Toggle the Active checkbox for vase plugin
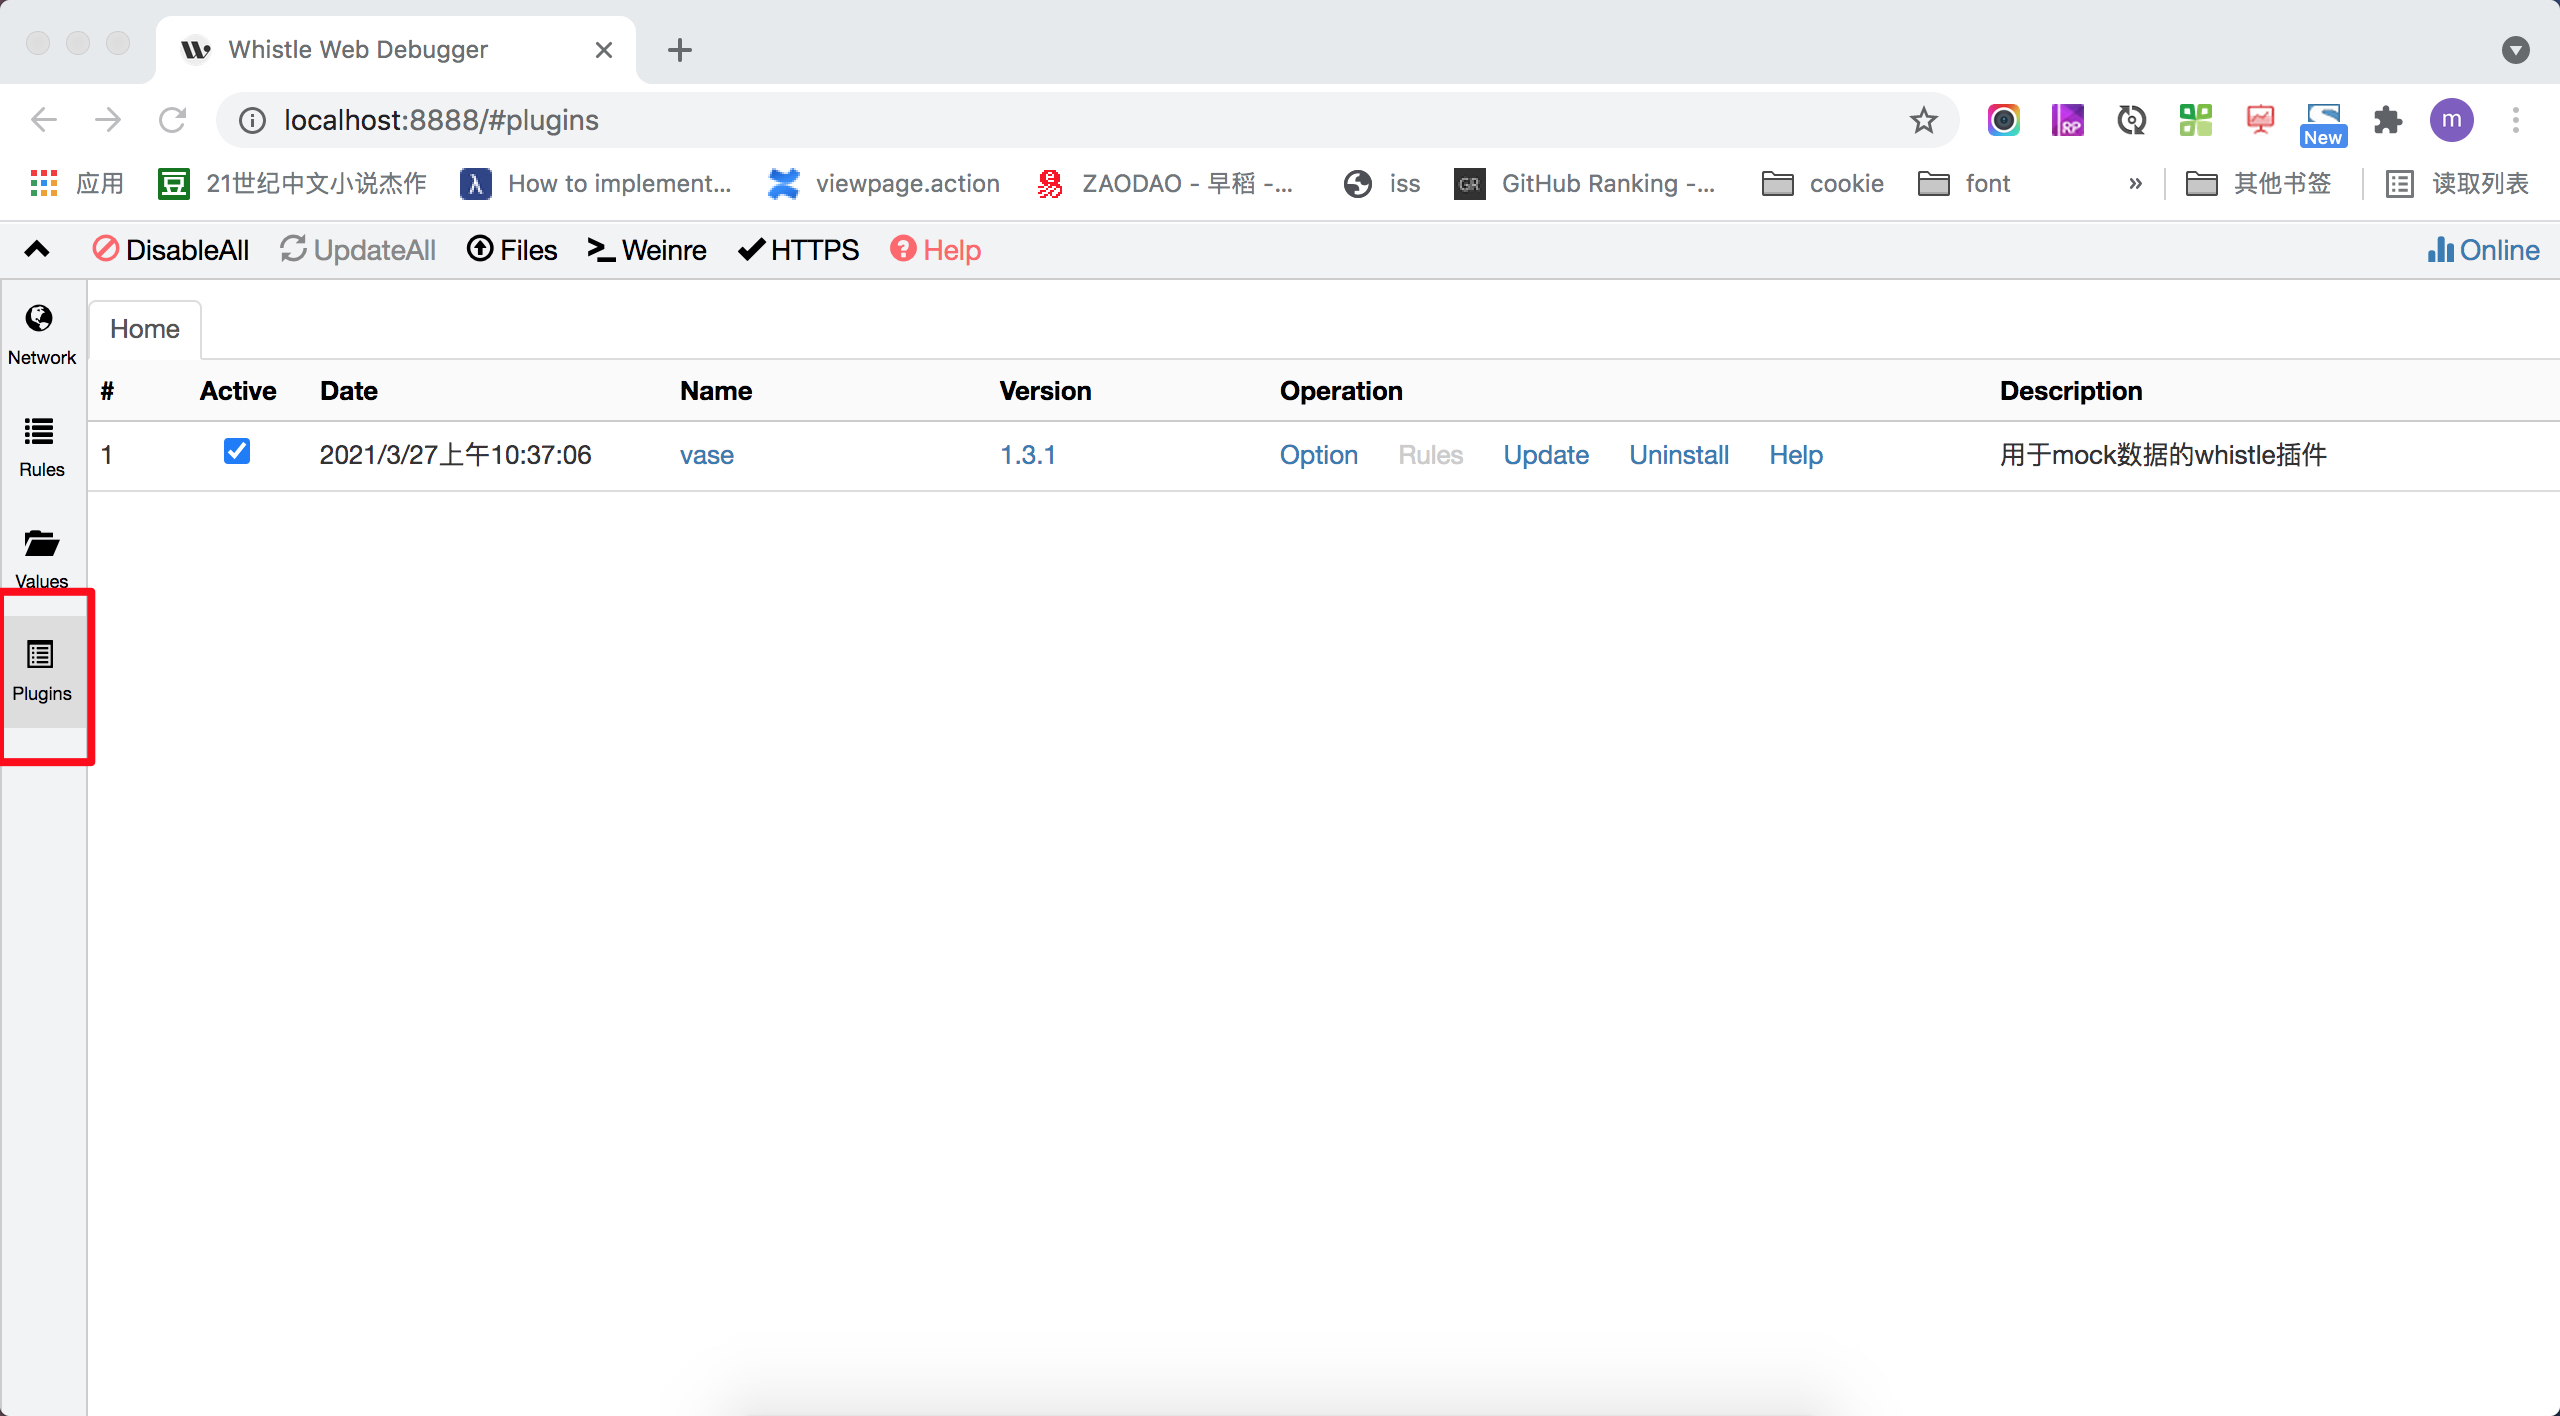 point(236,452)
